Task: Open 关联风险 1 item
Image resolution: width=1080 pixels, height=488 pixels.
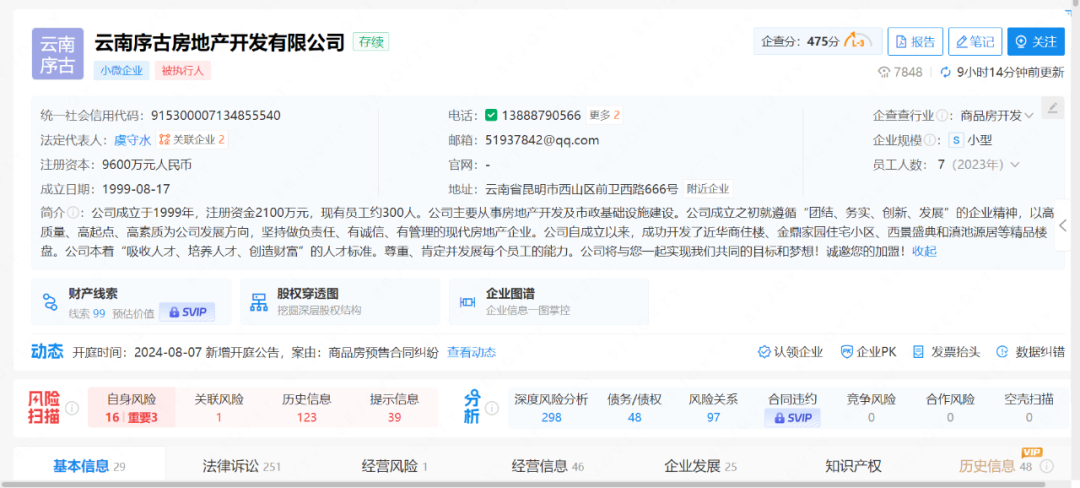Action: tap(218, 407)
